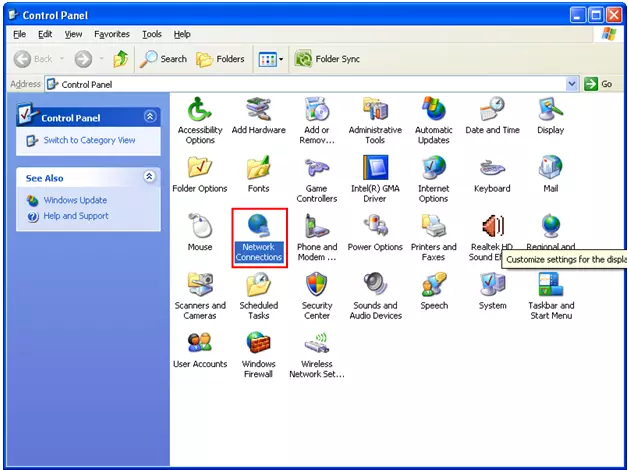Go up one folder level
This screenshot has height=470, width=628.
point(121,59)
